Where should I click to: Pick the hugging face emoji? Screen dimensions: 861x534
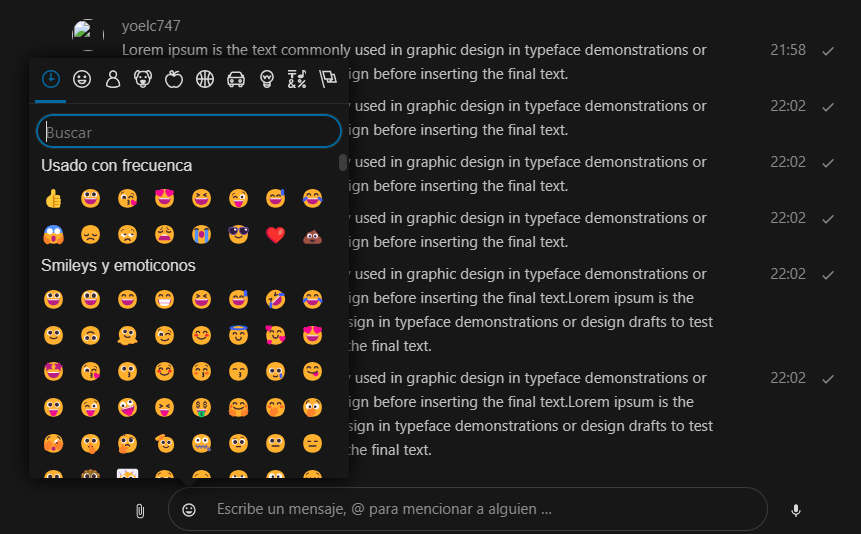pos(238,408)
